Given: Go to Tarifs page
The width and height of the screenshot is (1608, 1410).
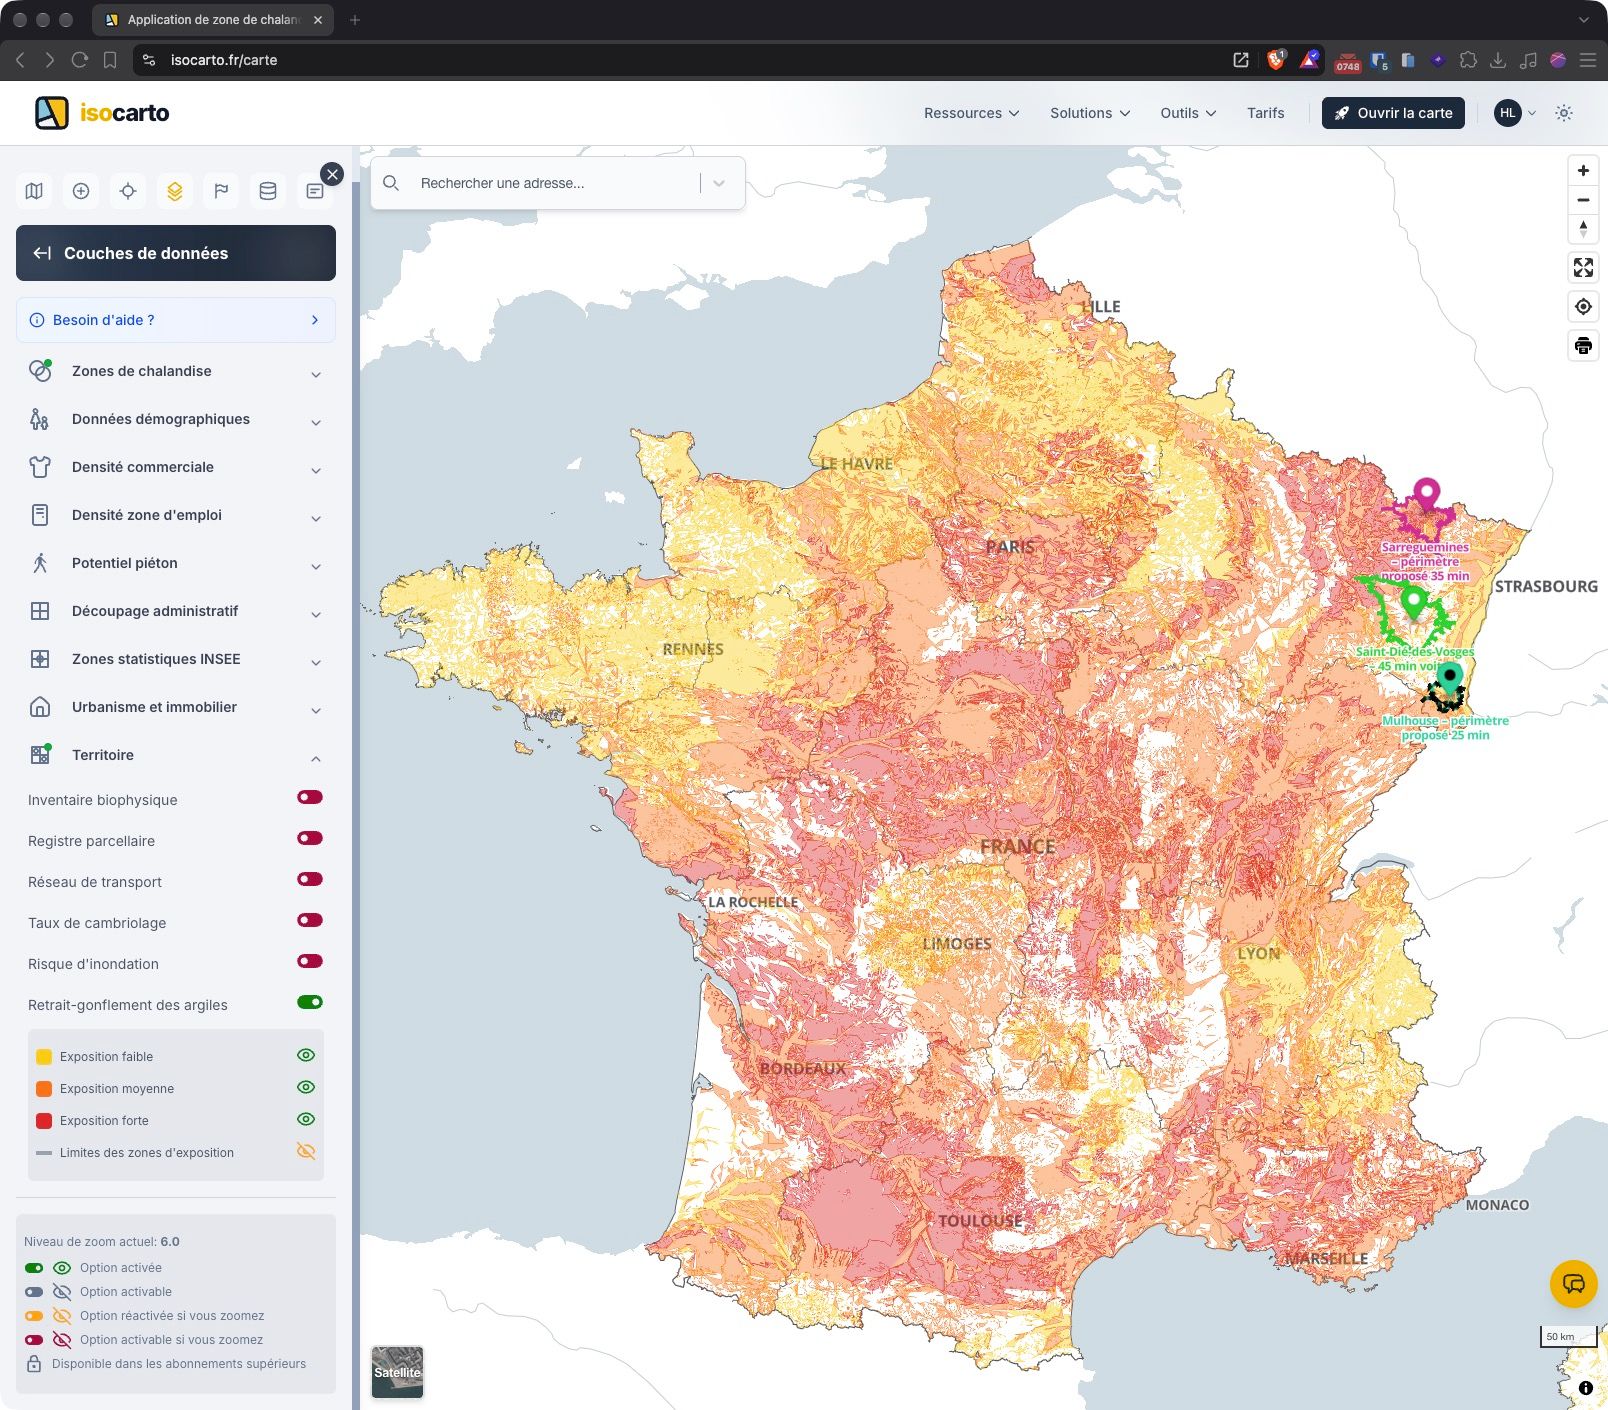Looking at the screenshot, I should pyautogui.click(x=1265, y=113).
